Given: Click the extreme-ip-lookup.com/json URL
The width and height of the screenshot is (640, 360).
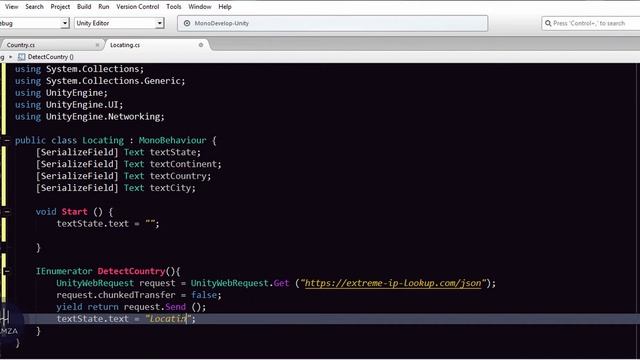Looking at the screenshot, I should pyautogui.click(x=393, y=283).
